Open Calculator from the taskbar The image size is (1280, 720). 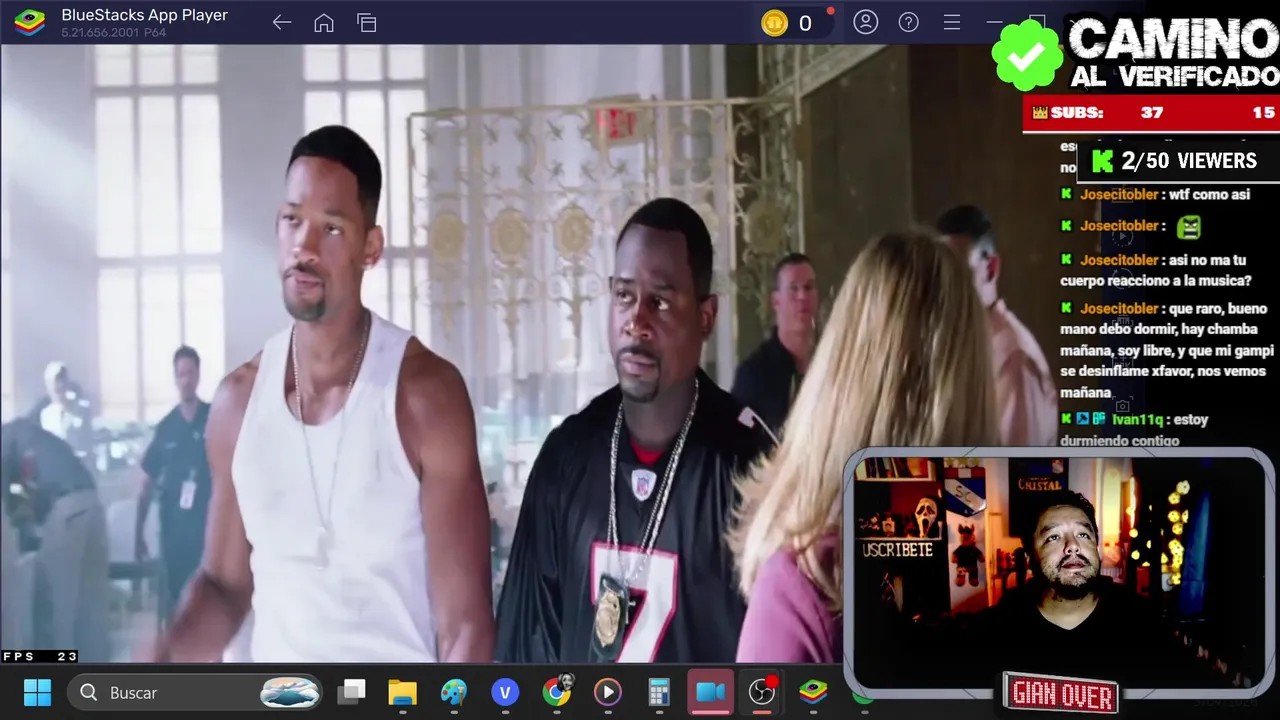659,692
